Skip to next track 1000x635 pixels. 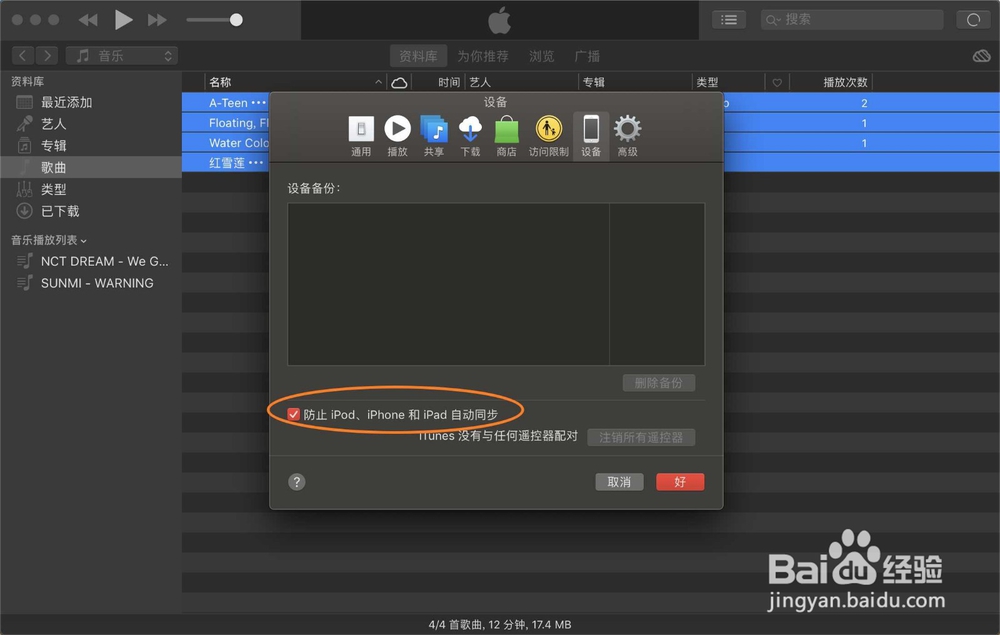tap(157, 20)
